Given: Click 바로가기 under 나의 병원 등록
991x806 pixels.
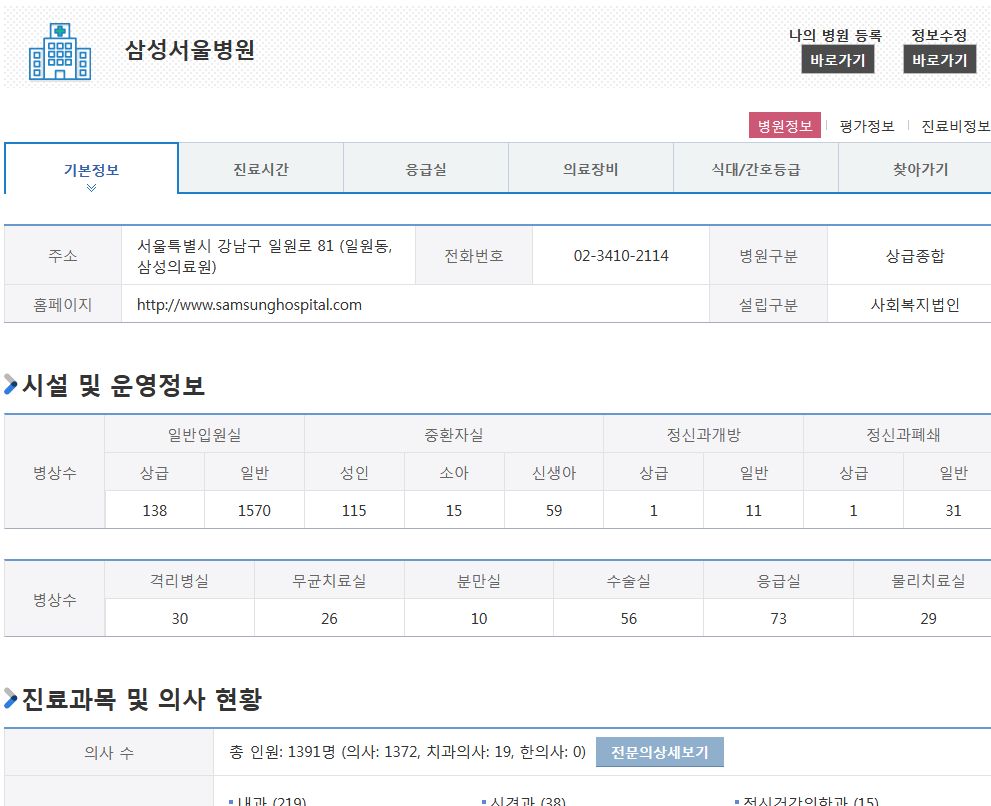Looking at the screenshot, I should coord(838,59).
